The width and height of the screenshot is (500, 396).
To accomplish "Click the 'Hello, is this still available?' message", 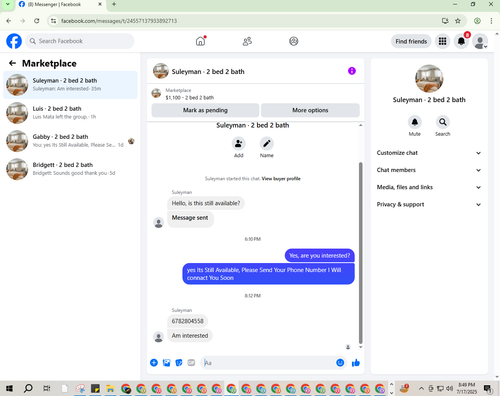I will (206, 203).
